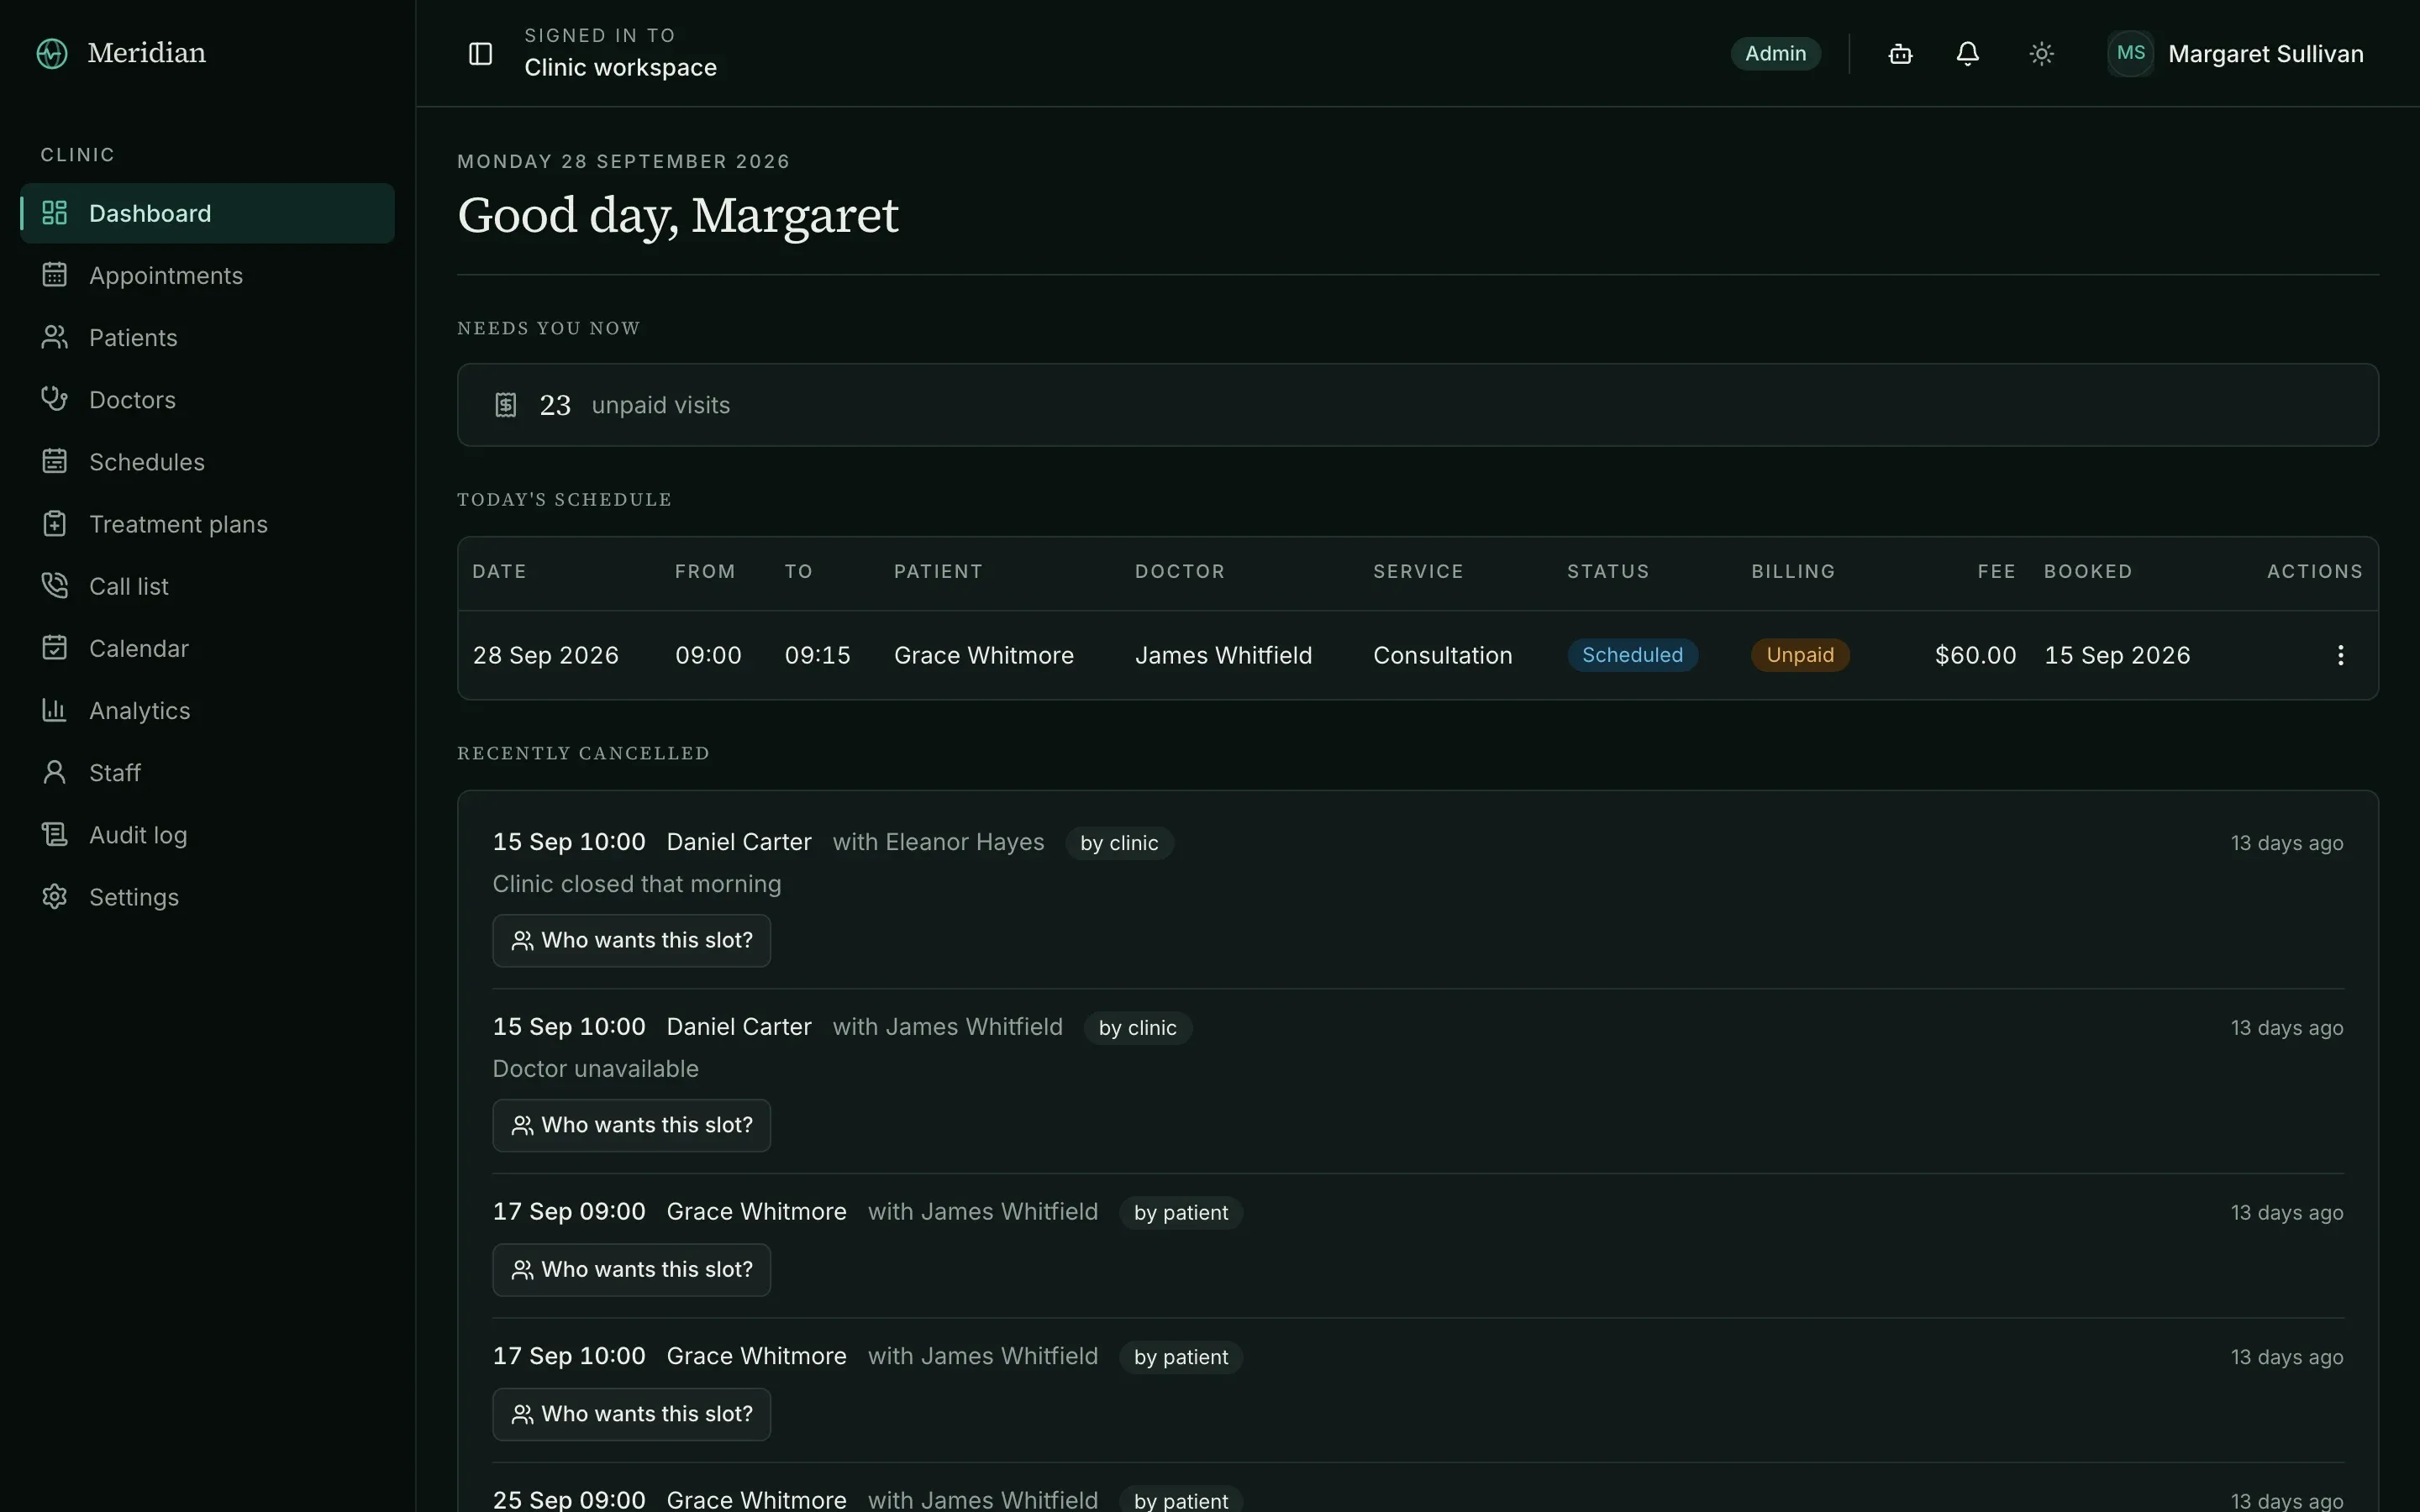Image resolution: width=2420 pixels, height=1512 pixels.
Task: Collapse the sidebar with the panel icon
Action: pyautogui.click(x=481, y=53)
